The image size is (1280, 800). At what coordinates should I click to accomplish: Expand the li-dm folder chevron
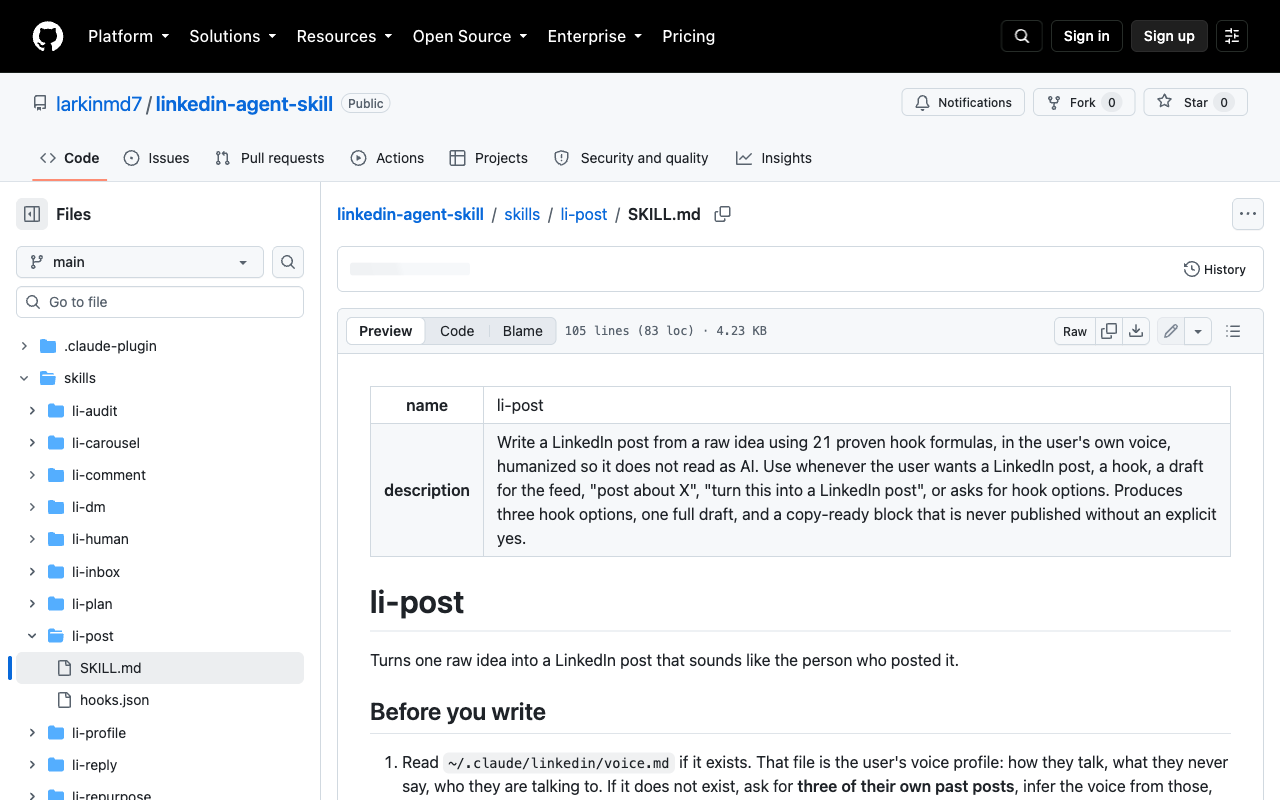point(32,507)
